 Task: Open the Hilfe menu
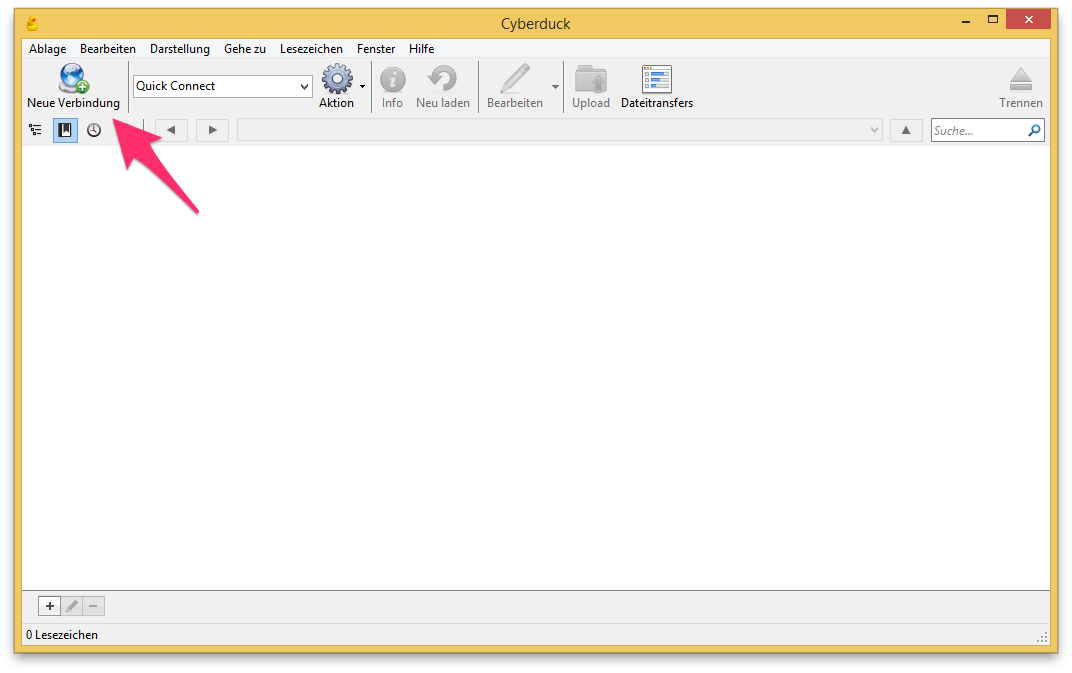pos(421,49)
